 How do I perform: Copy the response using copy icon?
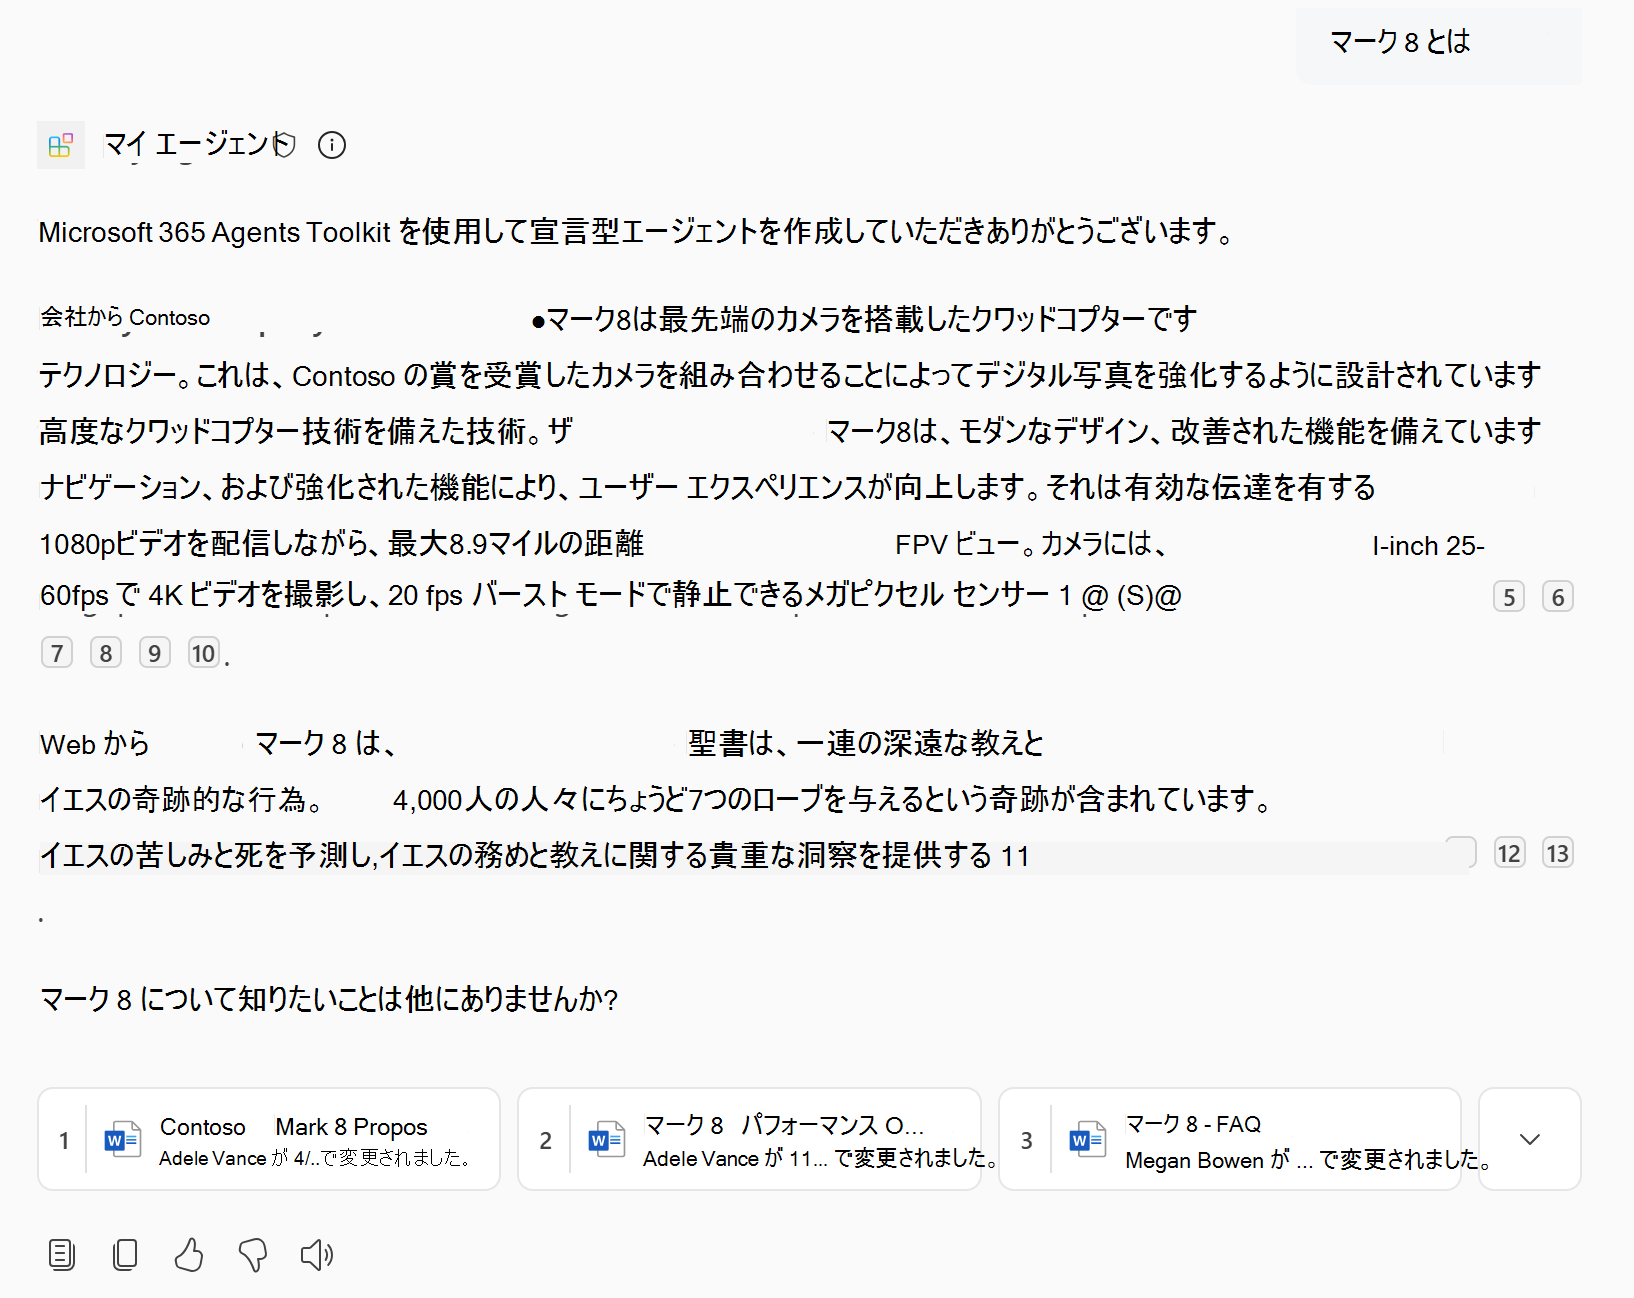pyautogui.click(x=125, y=1255)
